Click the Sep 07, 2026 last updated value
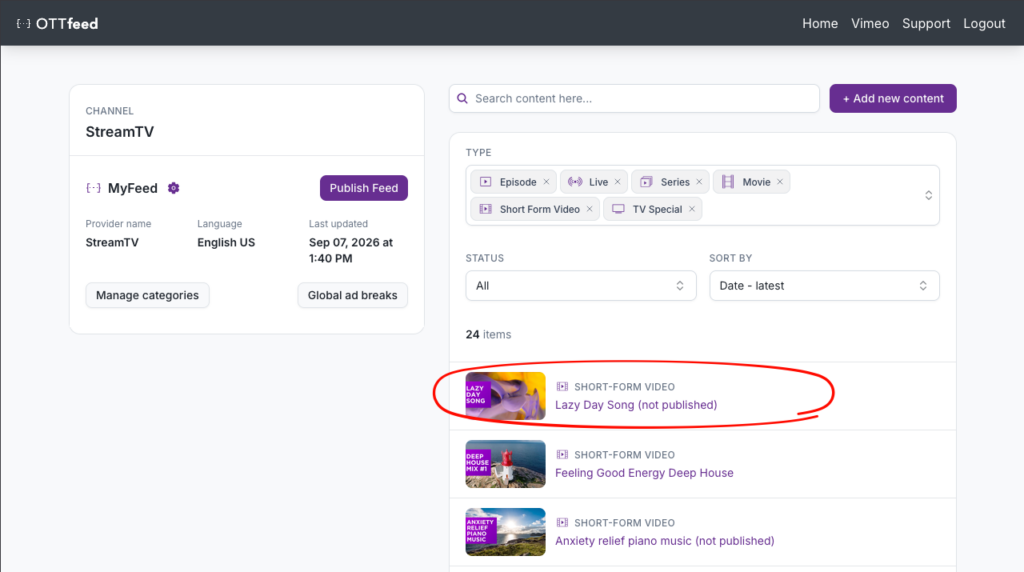 351,250
